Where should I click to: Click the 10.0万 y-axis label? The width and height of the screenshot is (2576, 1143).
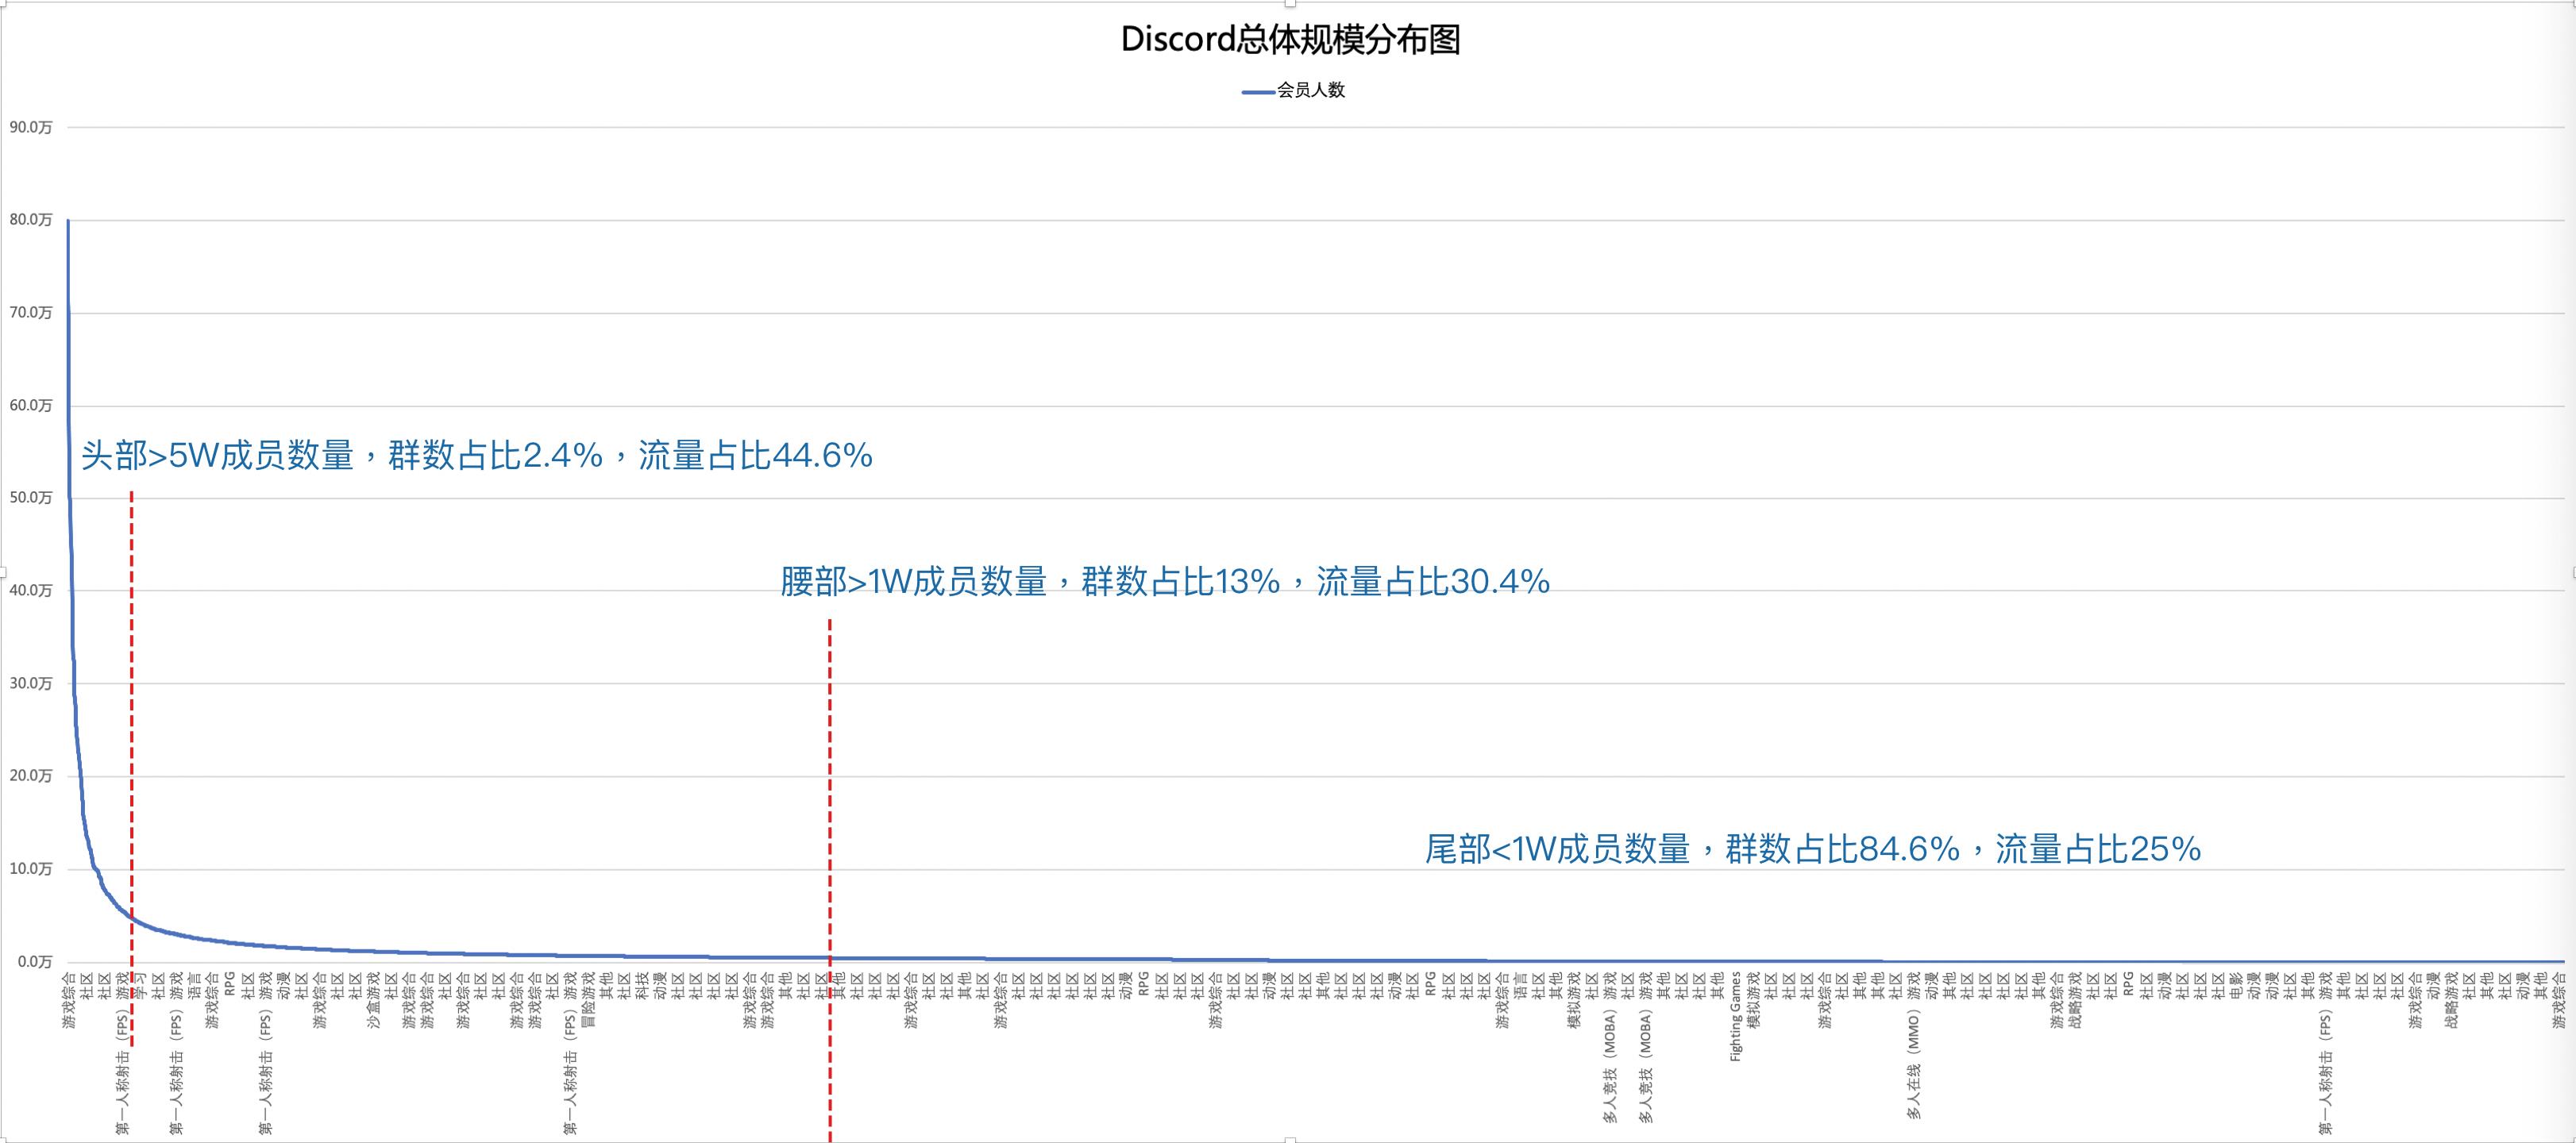coord(31,868)
